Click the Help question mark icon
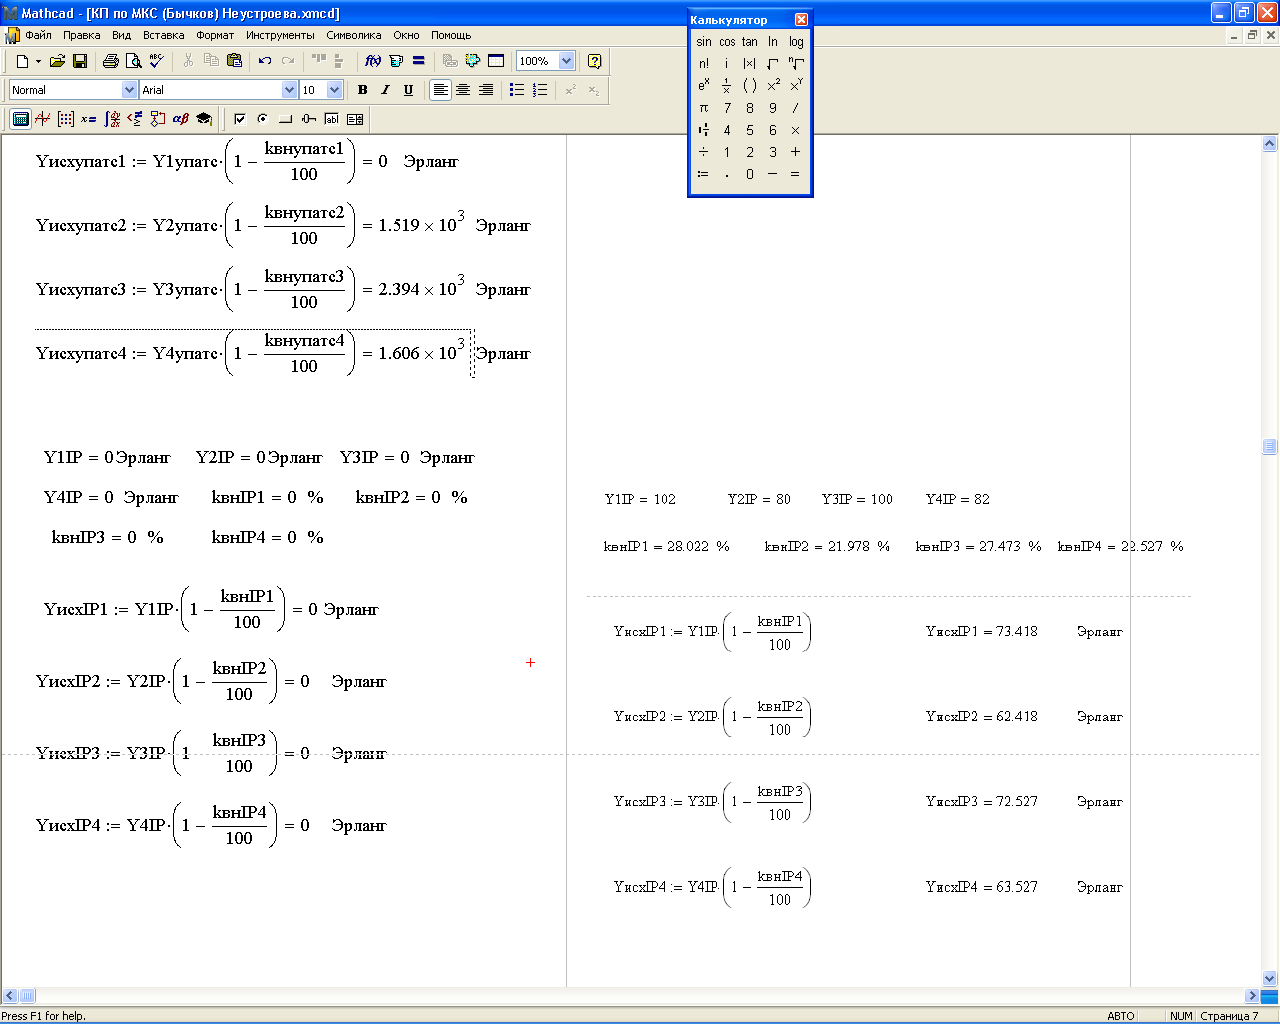 coord(595,61)
